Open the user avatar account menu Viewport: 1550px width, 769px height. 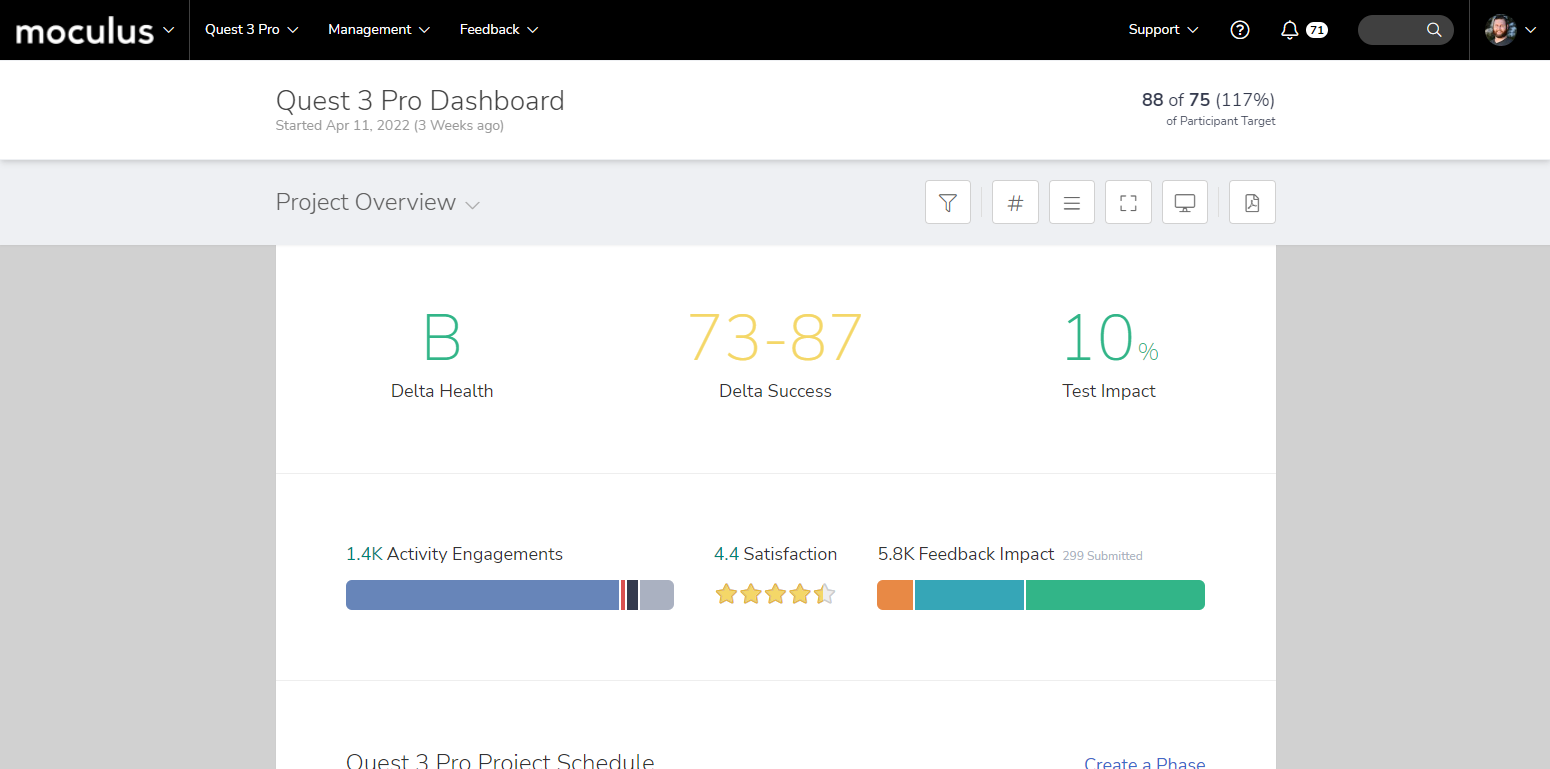1510,30
